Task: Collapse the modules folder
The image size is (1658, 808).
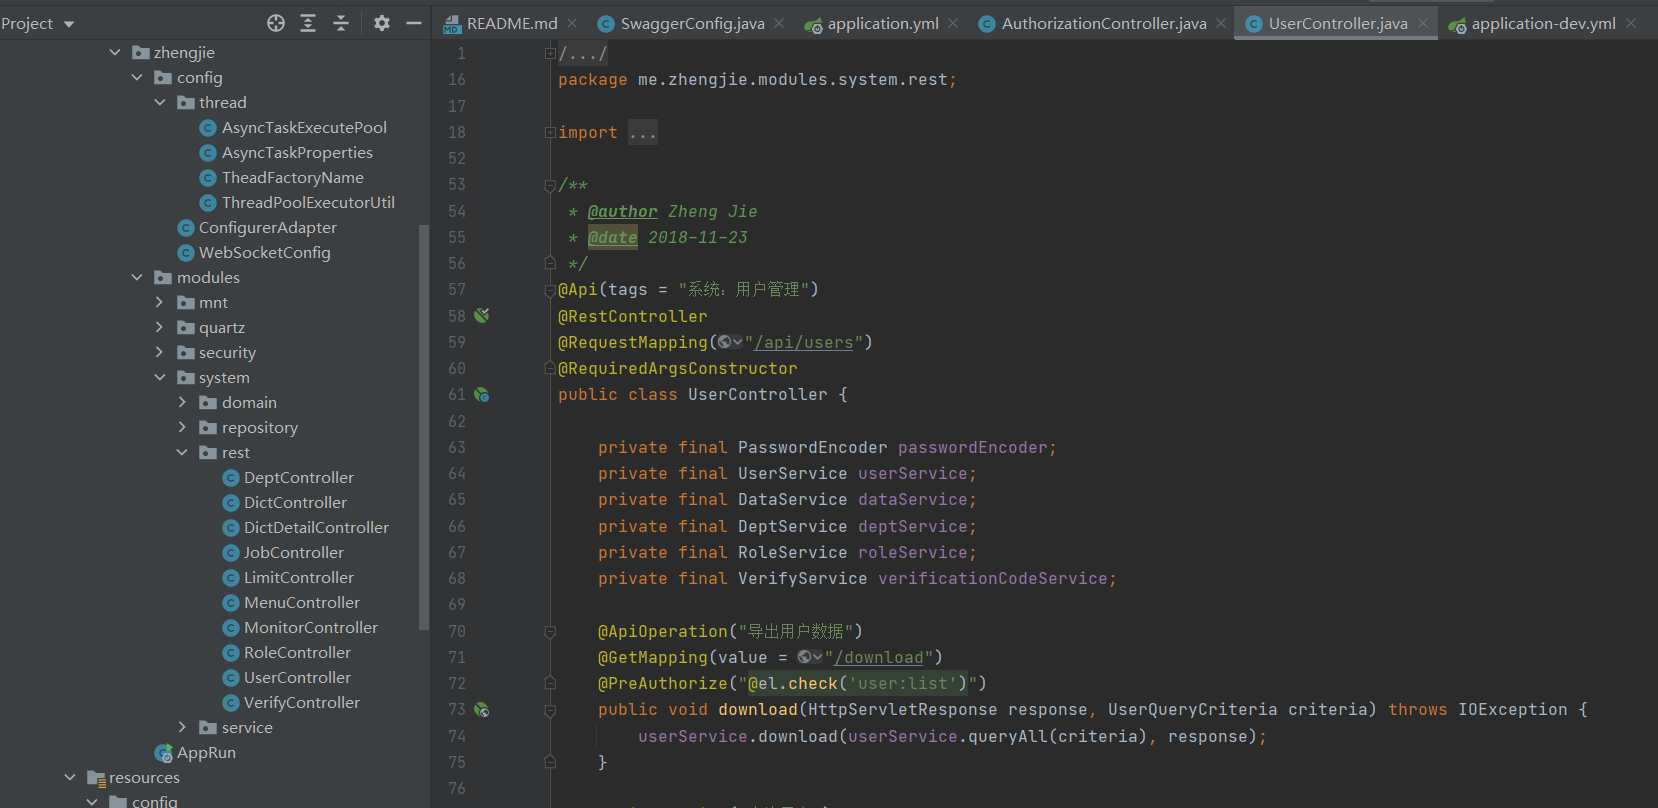Action: point(137,277)
